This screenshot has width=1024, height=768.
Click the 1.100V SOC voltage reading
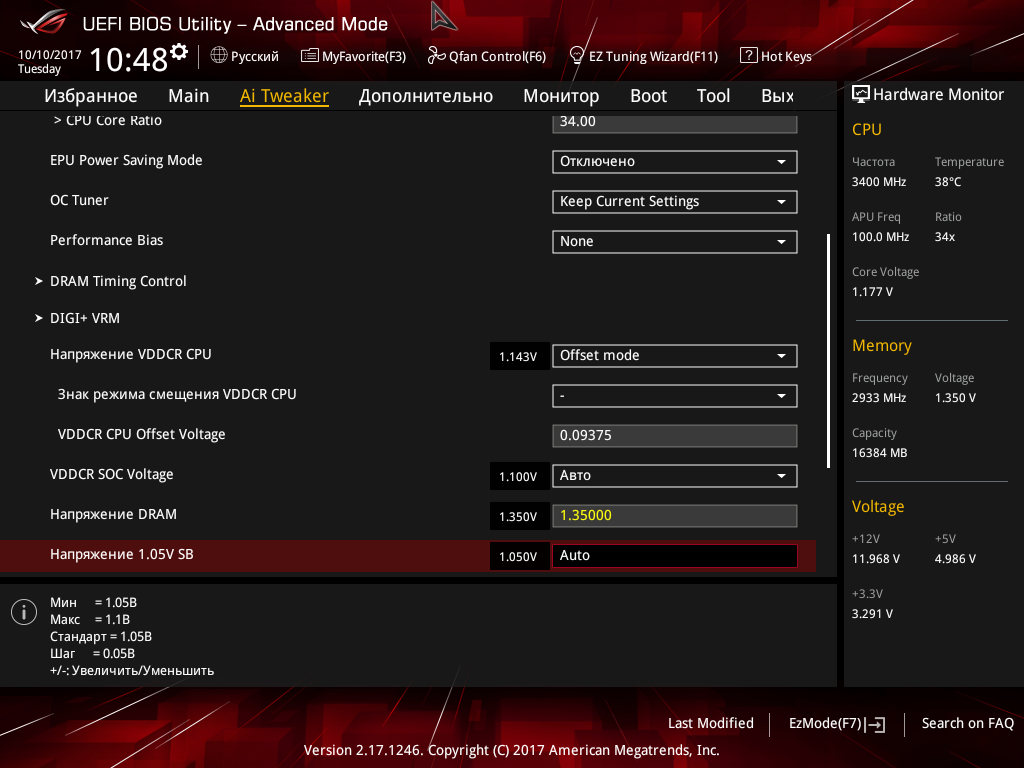(518, 477)
